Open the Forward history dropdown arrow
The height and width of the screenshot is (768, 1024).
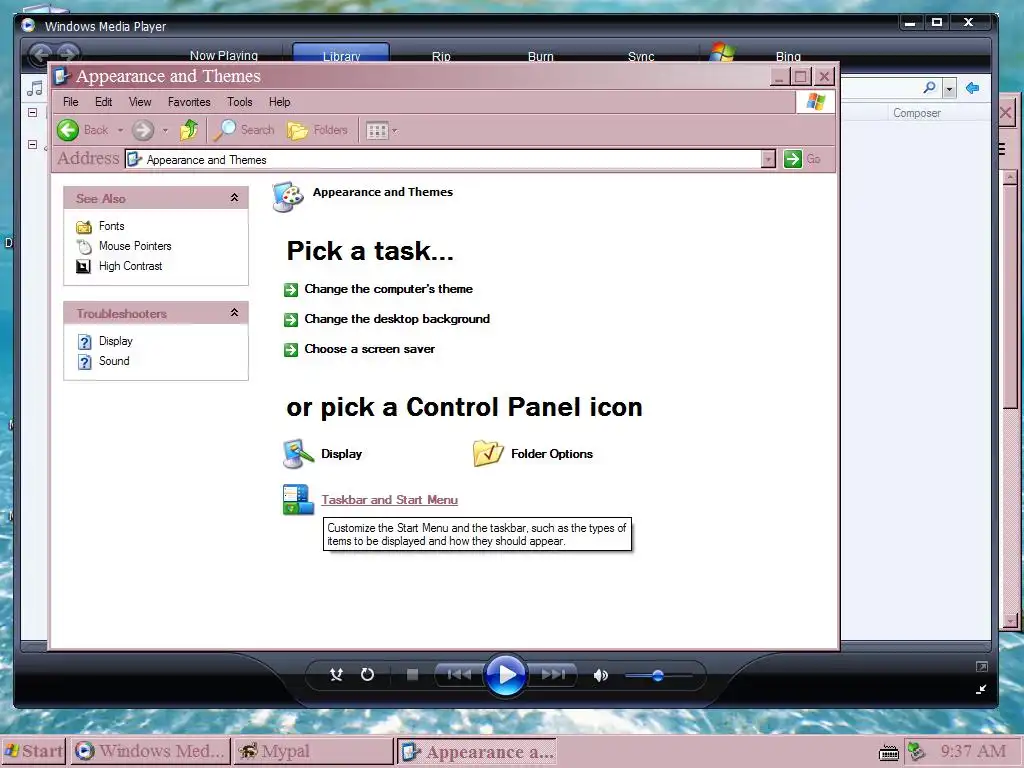click(x=165, y=130)
